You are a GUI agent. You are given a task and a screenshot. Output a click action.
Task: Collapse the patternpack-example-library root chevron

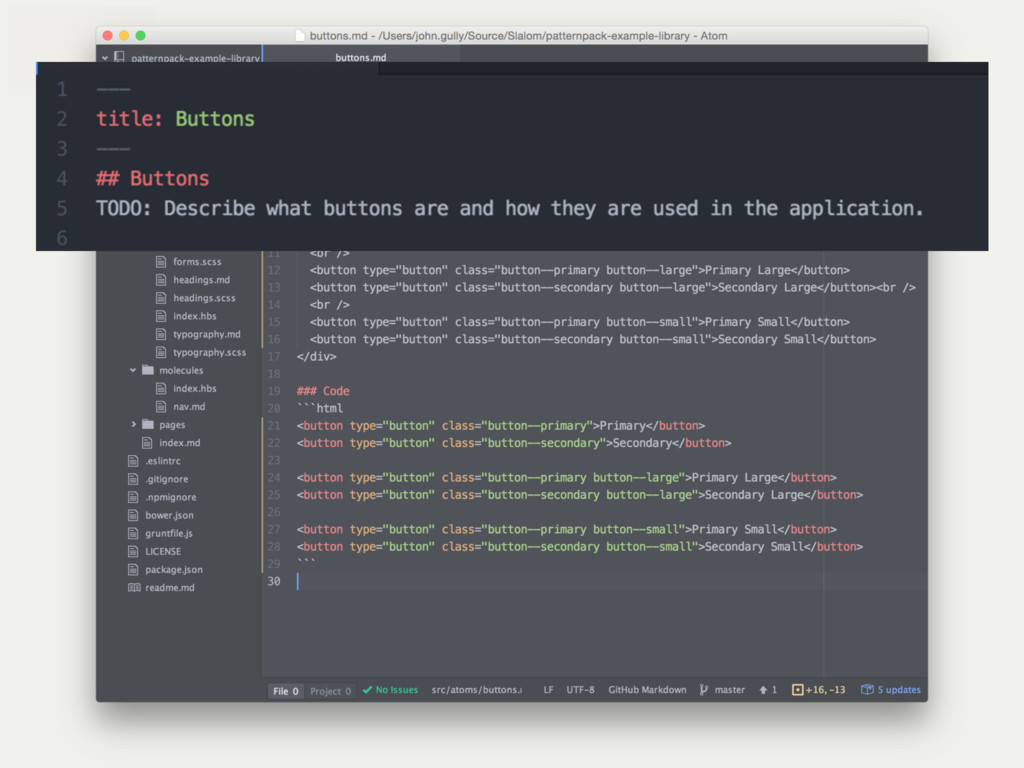[104, 58]
